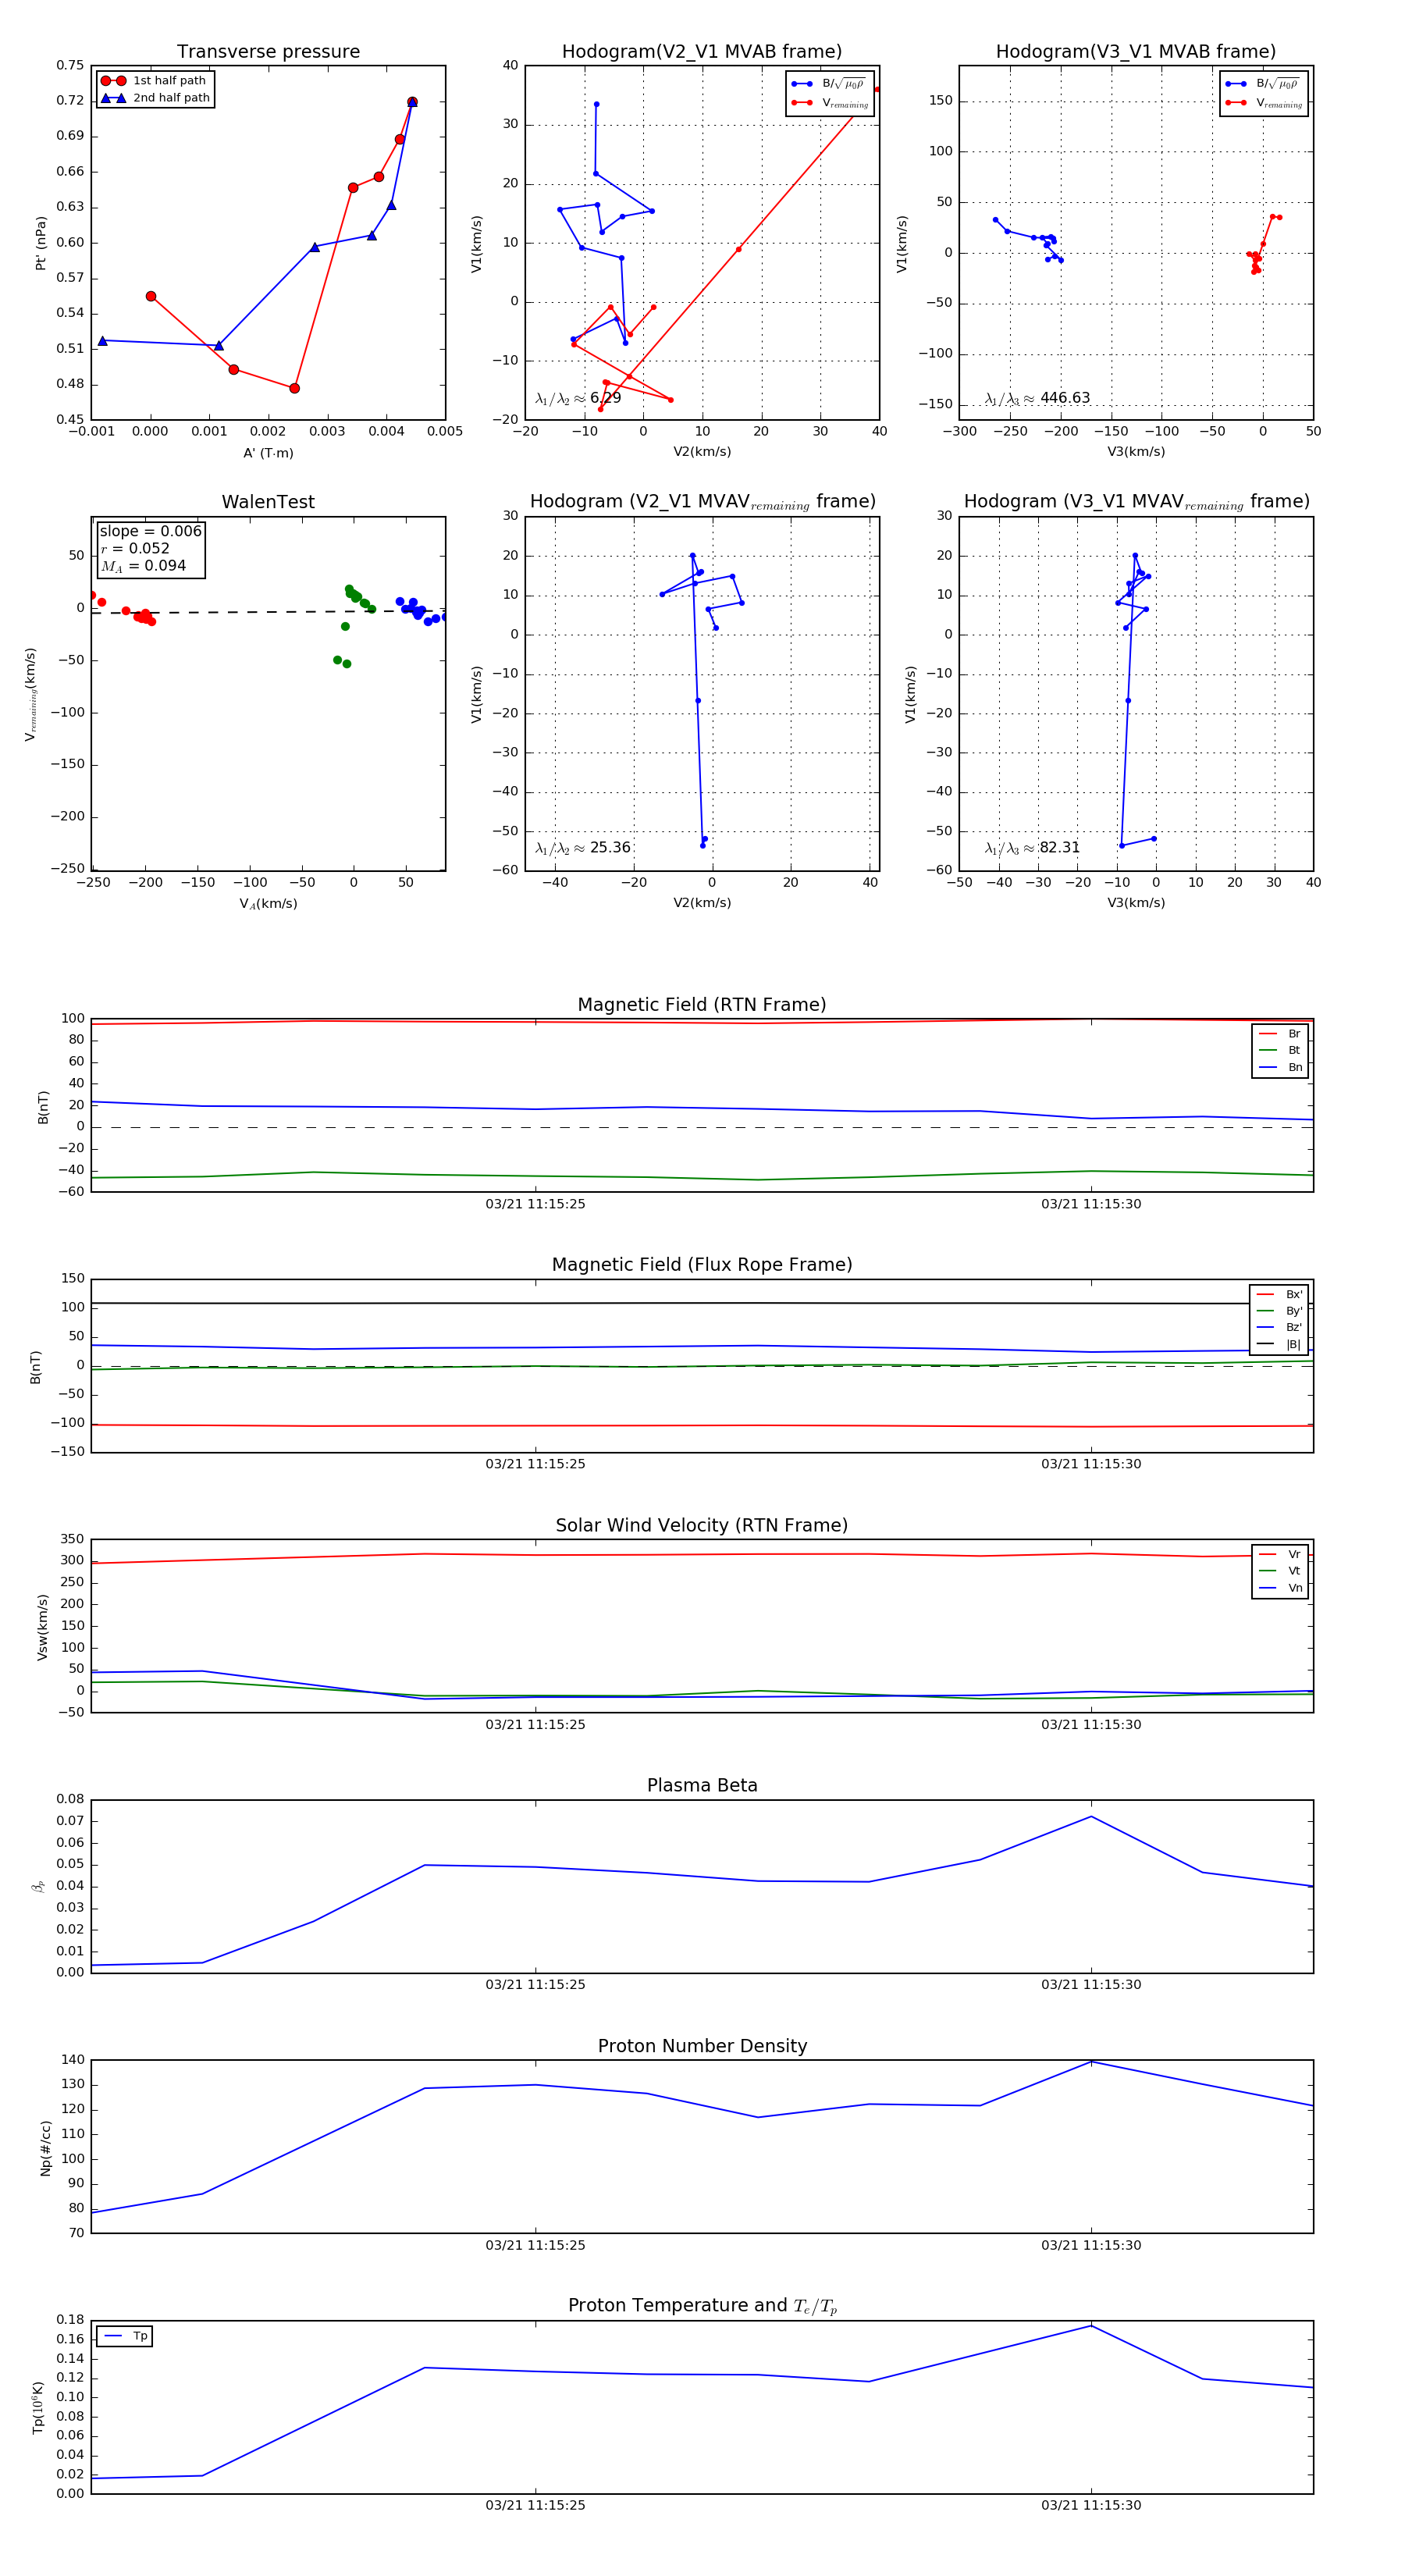
Task: Click the 'Transverse pressure' plot title
Action: (x=268, y=51)
